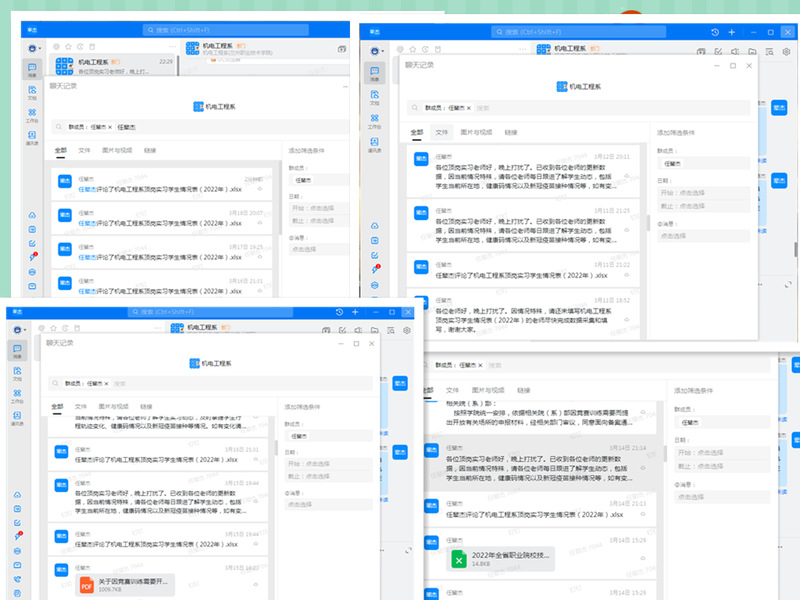This screenshot has height=600, width=800.
Task: Open Workbench icon in upper-left window sidebar
Action: 32,115
